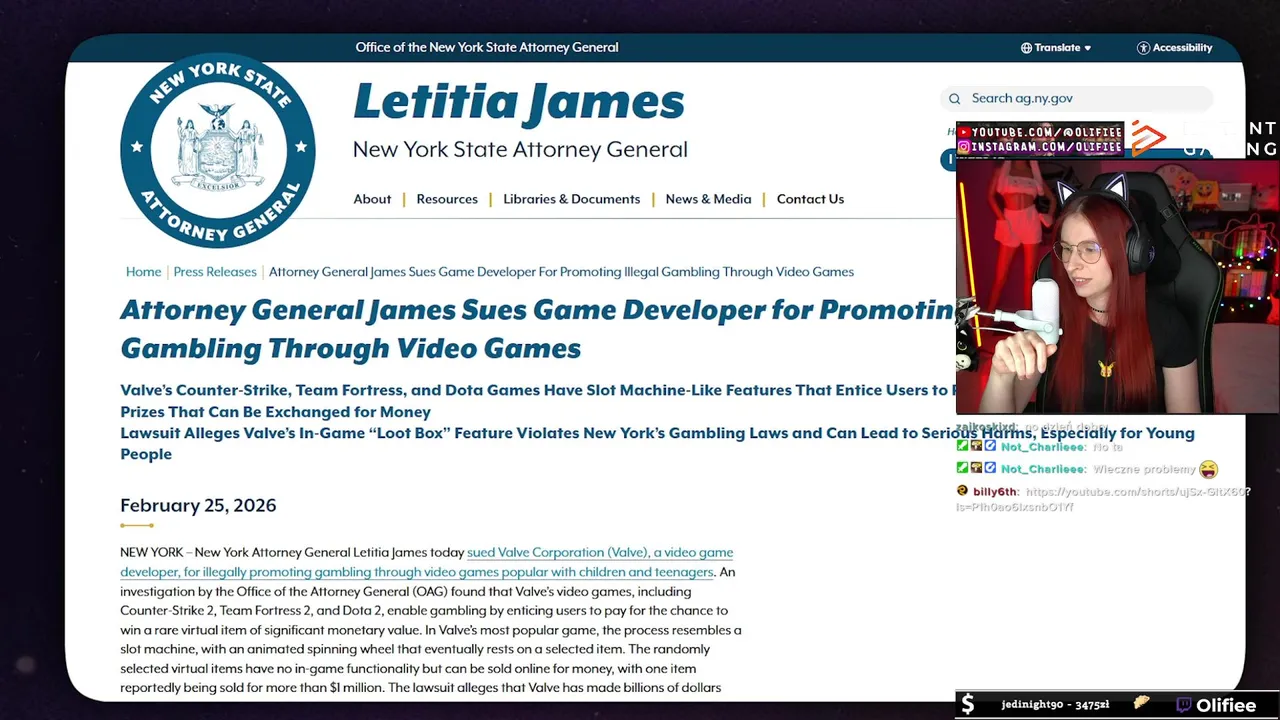The width and height of the screenshot is (1280, 720).
Task: Click the New York State Attorney General seal logo
Action: (x=218, y=150)
